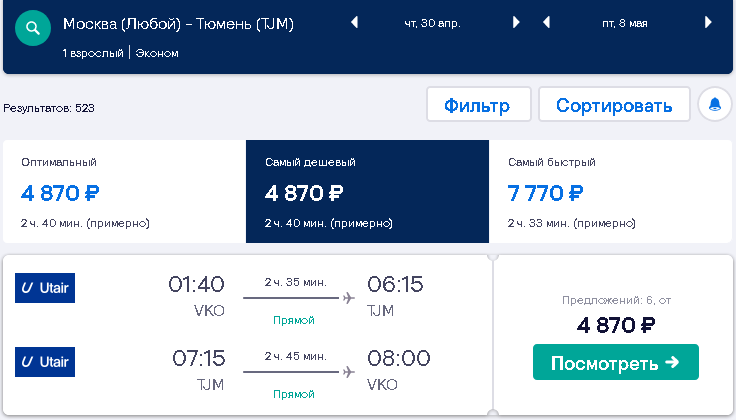736x420 pixels.
Task: Open the Сортировать sort menu
Action: (x=614, y=104)
